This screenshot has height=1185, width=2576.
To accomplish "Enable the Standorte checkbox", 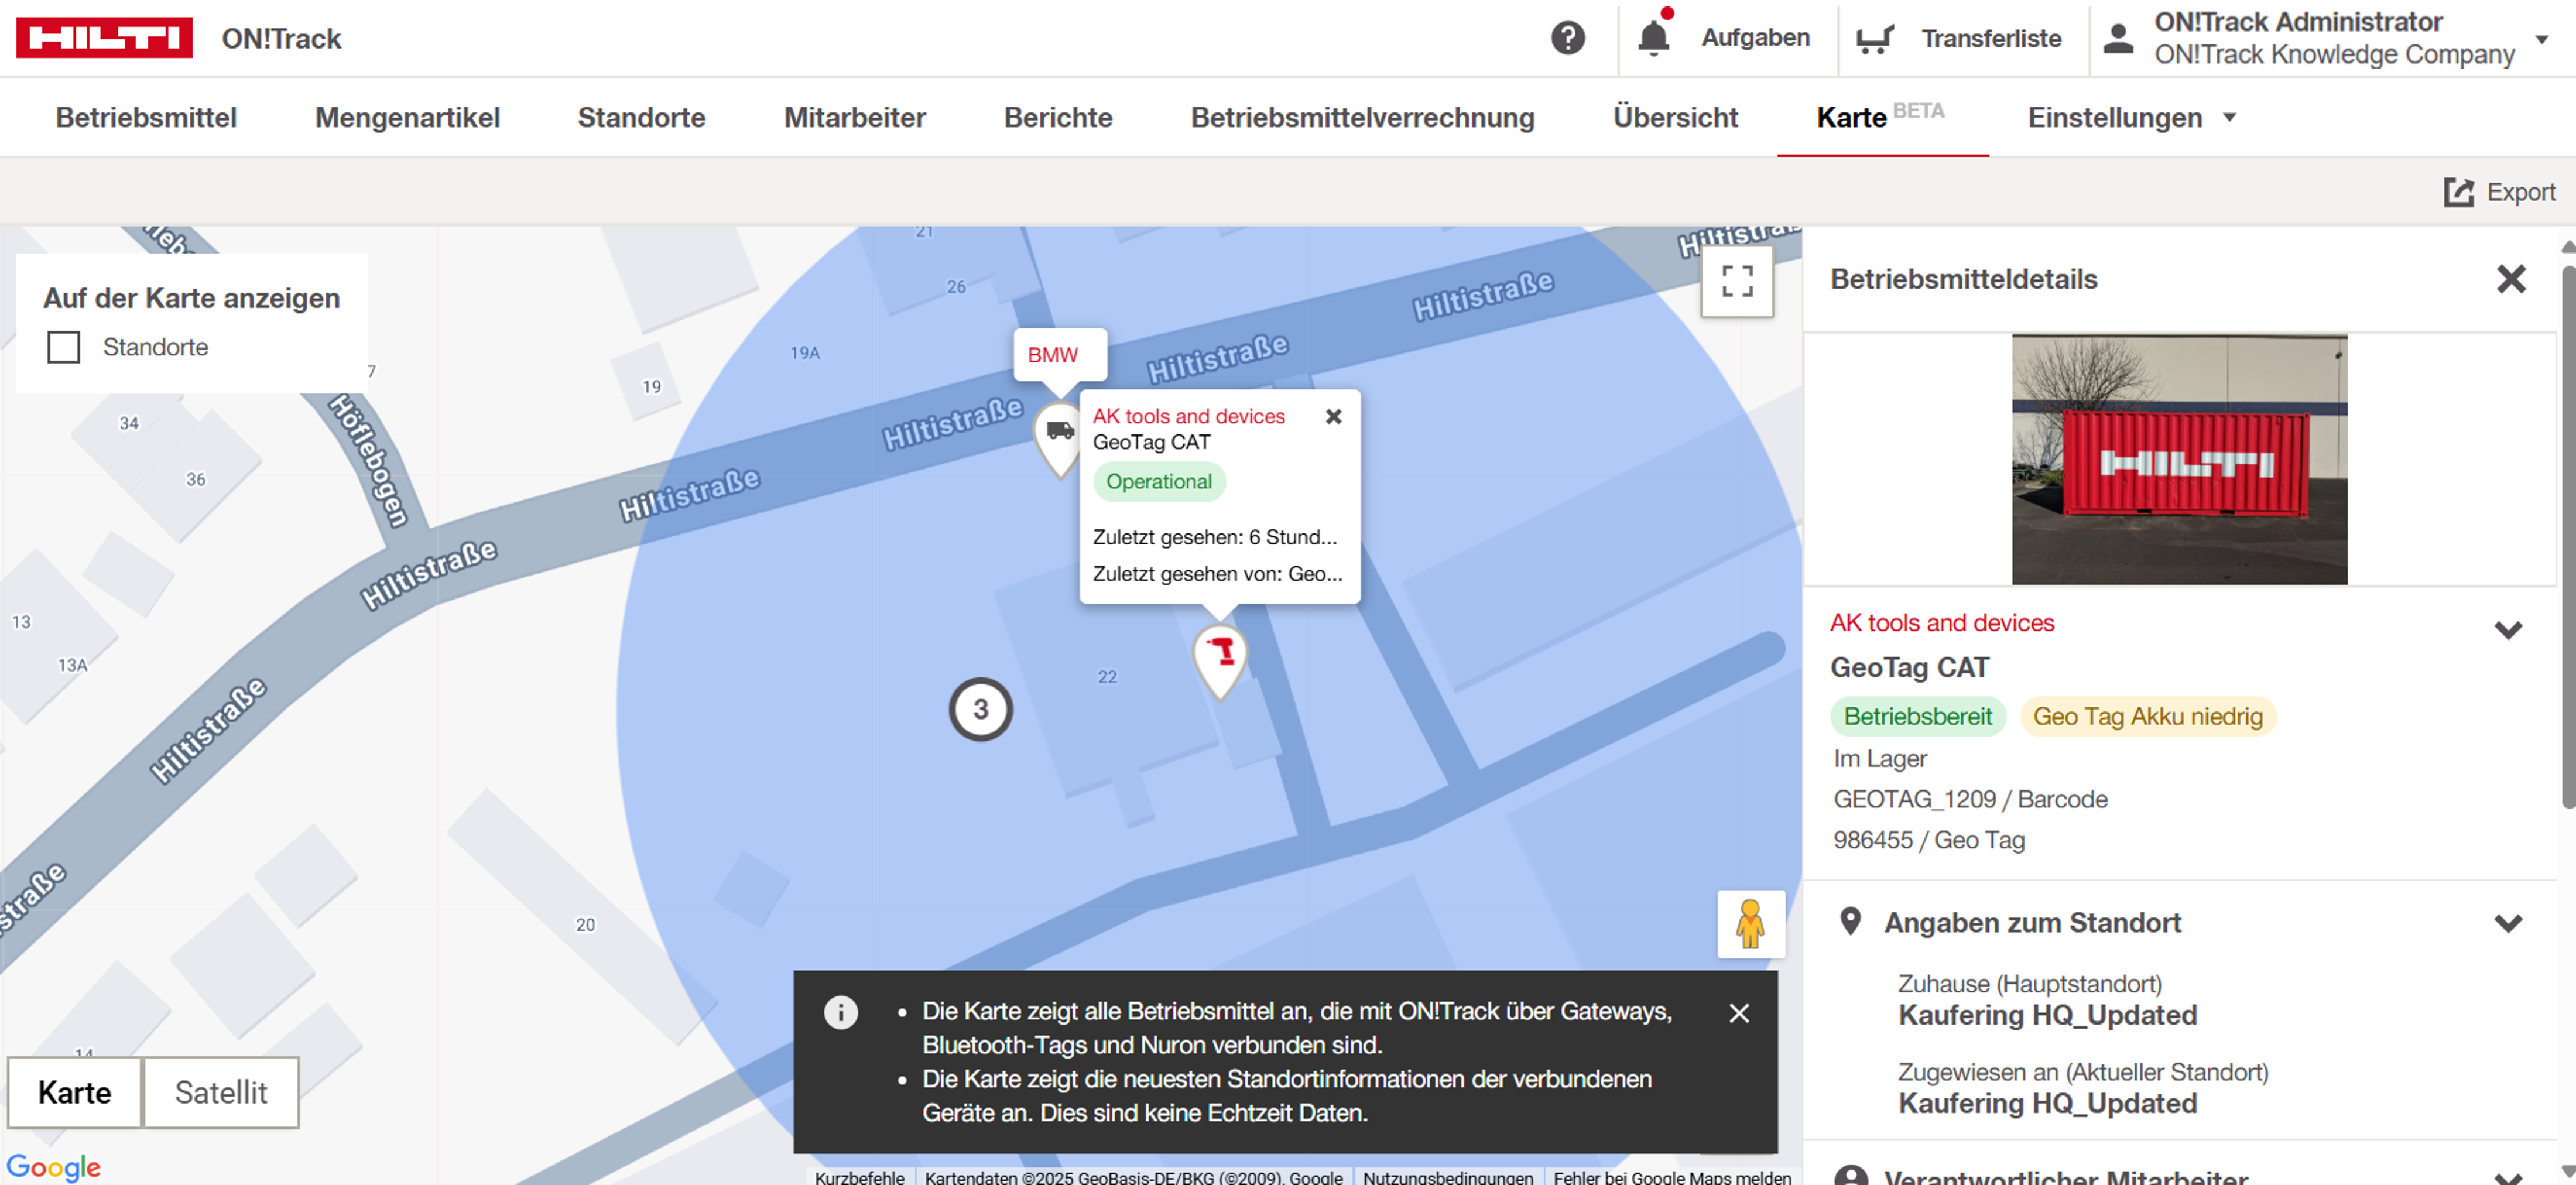I will pyautogui.click(x=64, y=347).
